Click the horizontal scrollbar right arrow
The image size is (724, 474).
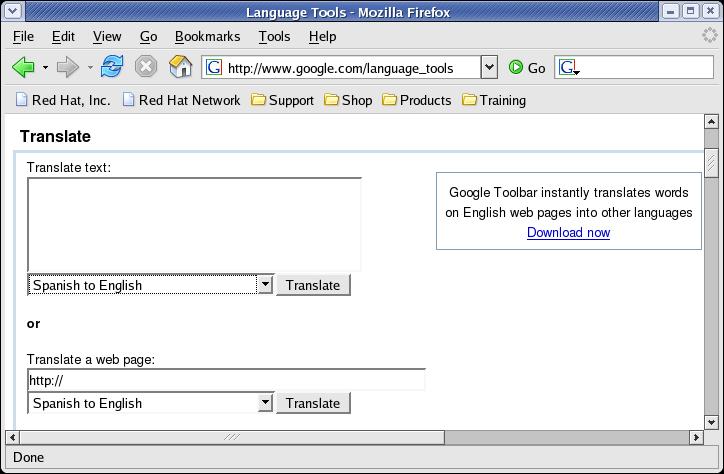[696, 437]
